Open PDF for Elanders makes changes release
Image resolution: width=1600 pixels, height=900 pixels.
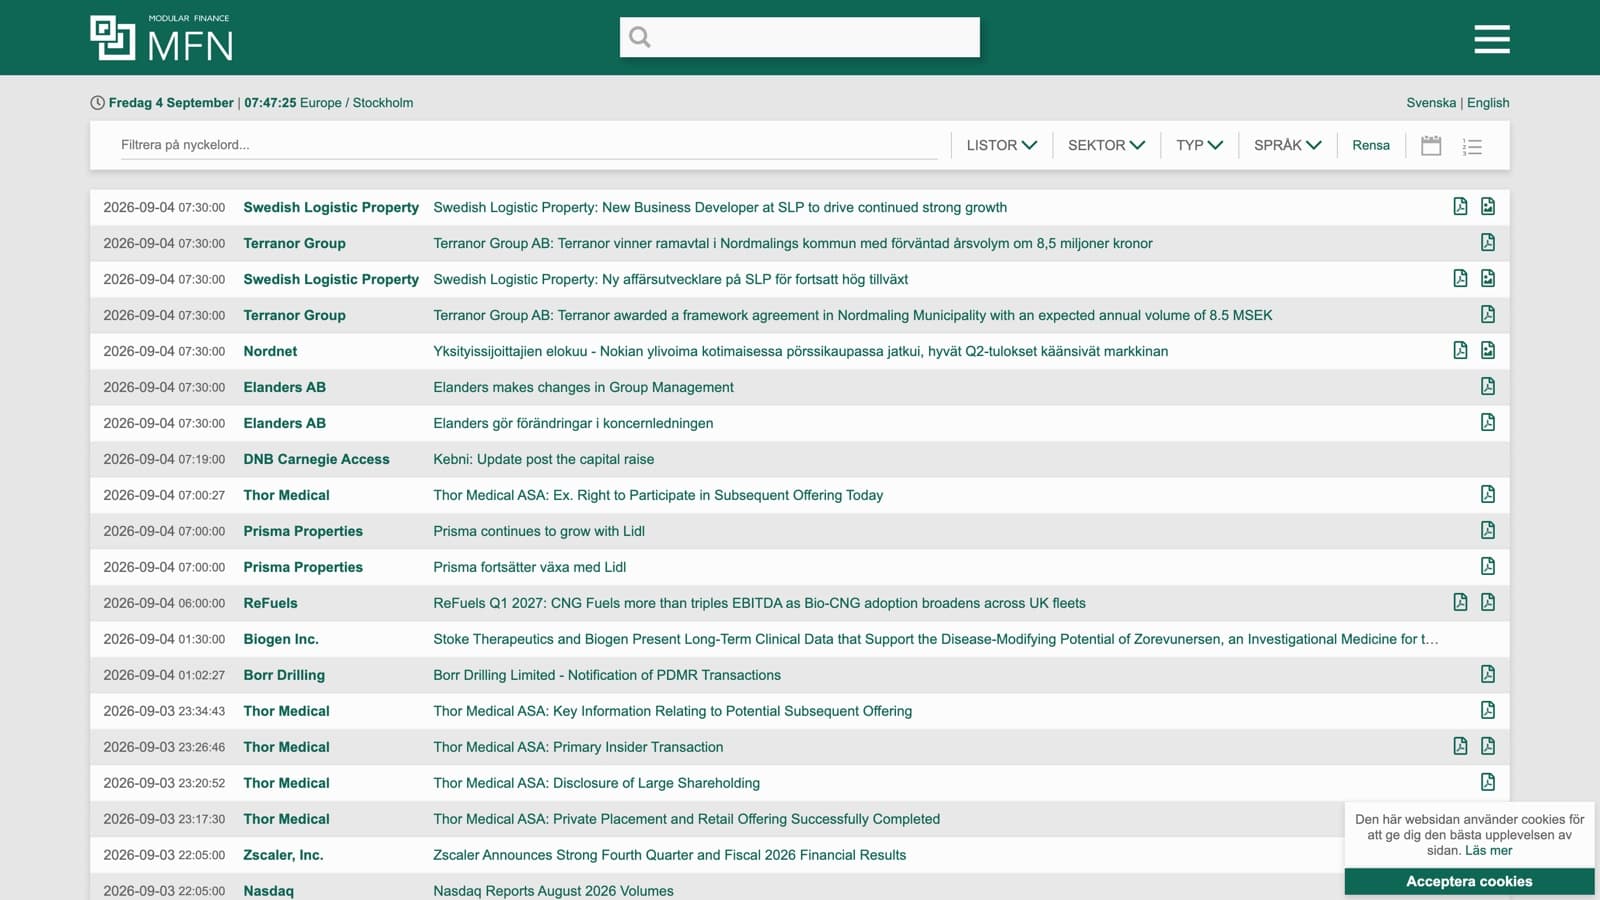pyautogui.click(x=1488, y=386)
